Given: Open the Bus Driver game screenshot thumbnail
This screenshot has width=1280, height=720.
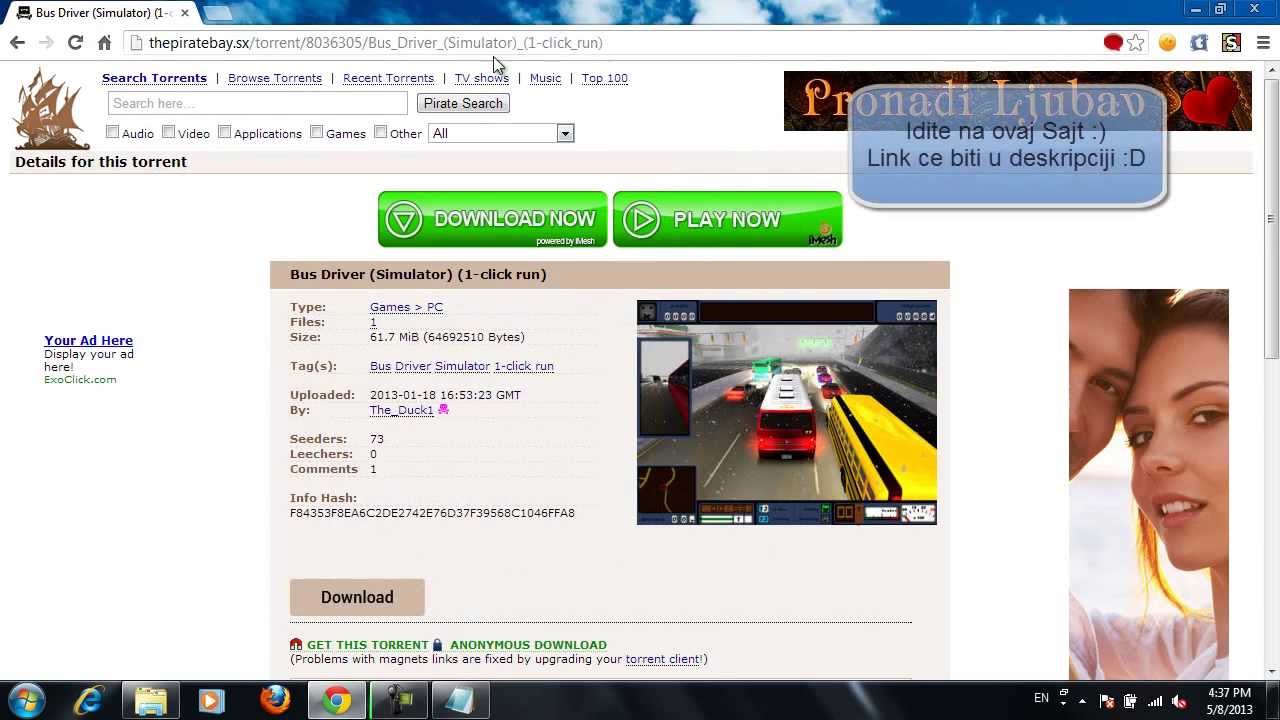Looking at the screenshot, I should coord(787,412).
